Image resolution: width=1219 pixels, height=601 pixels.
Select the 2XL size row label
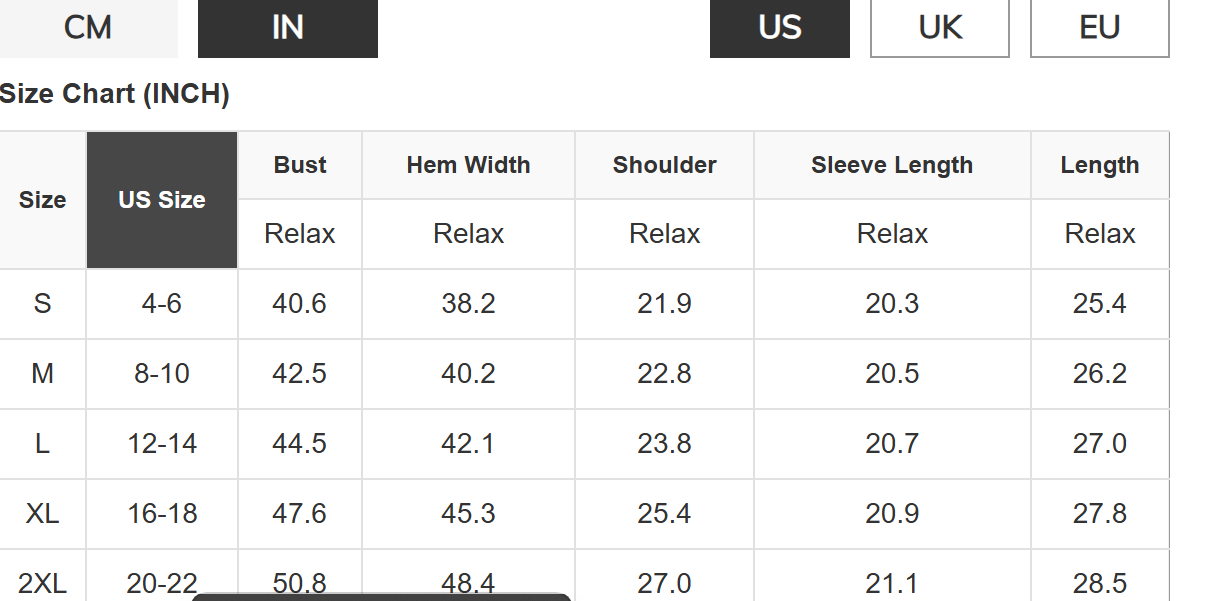[42, 582]
